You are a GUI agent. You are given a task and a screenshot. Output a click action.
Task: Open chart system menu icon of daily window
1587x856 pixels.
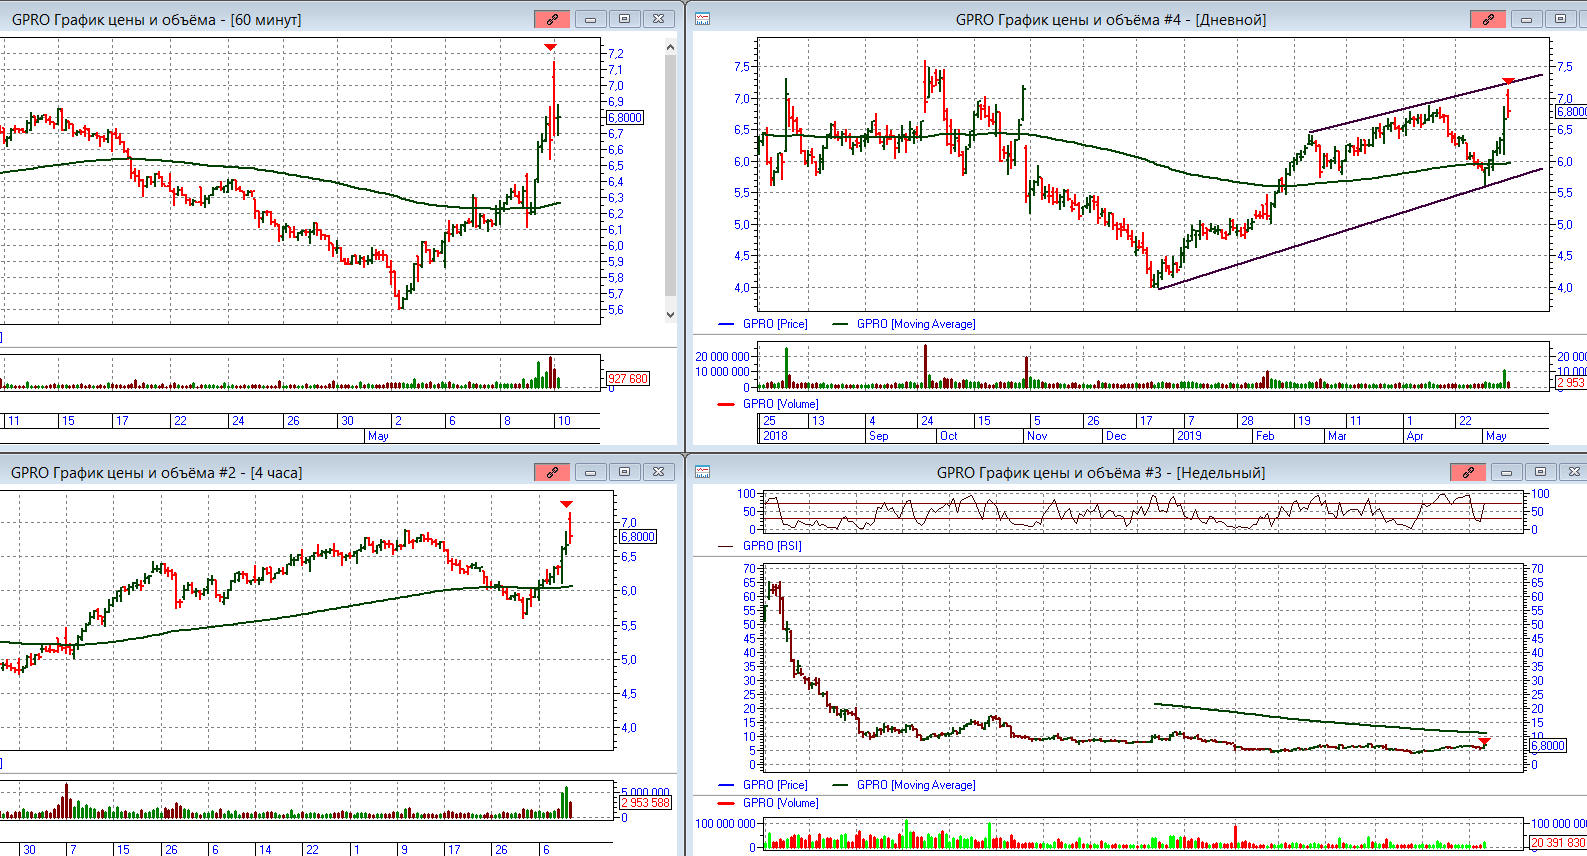point(703,19)
